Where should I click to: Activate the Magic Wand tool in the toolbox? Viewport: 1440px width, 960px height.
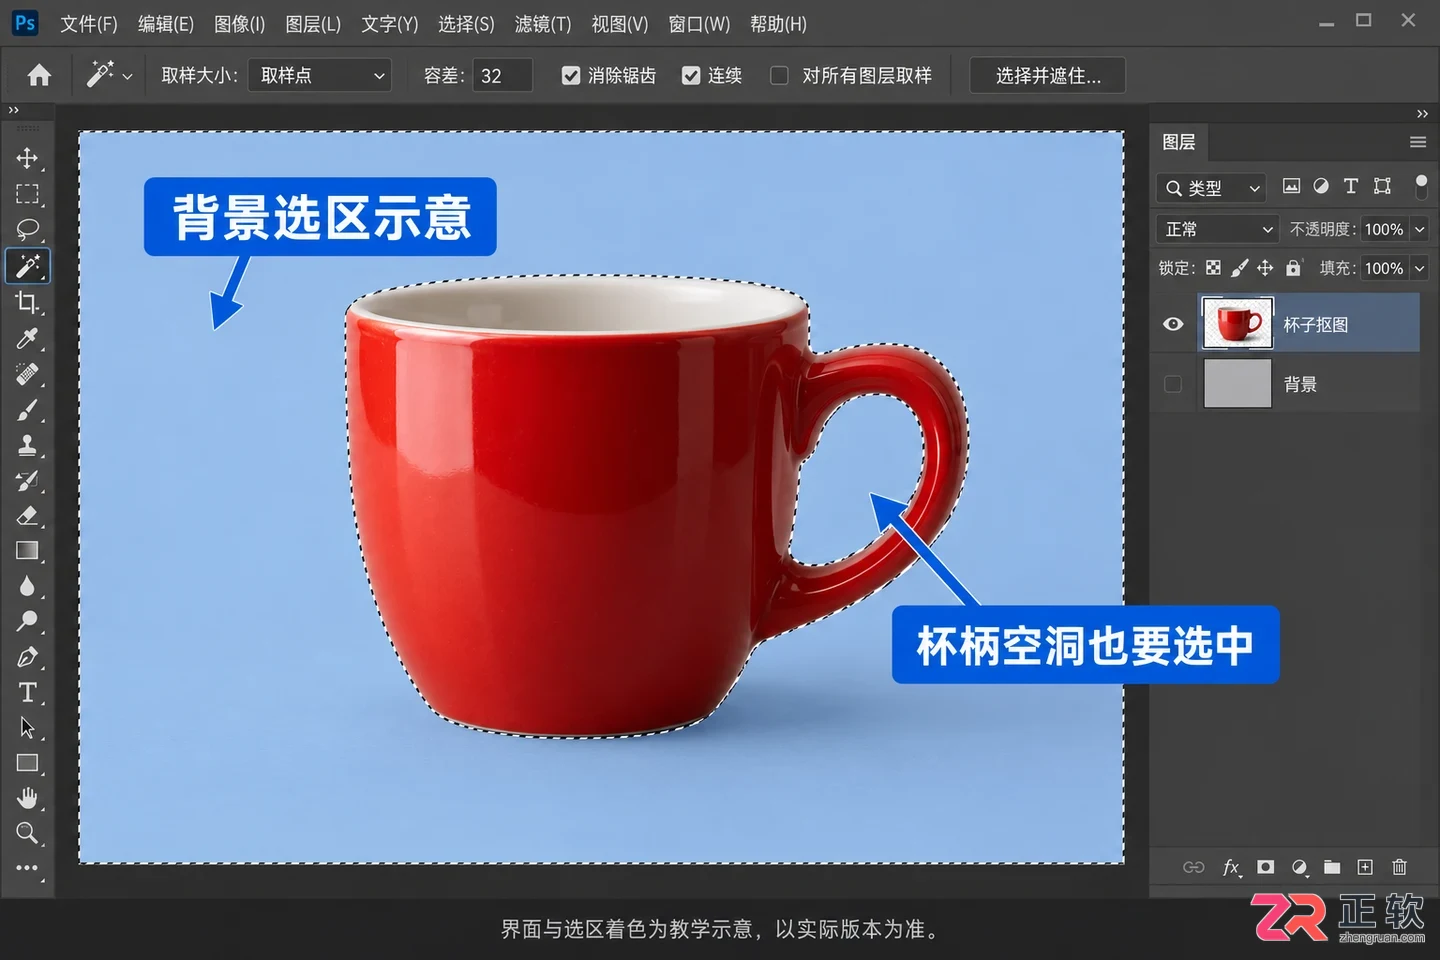point(27,266)
